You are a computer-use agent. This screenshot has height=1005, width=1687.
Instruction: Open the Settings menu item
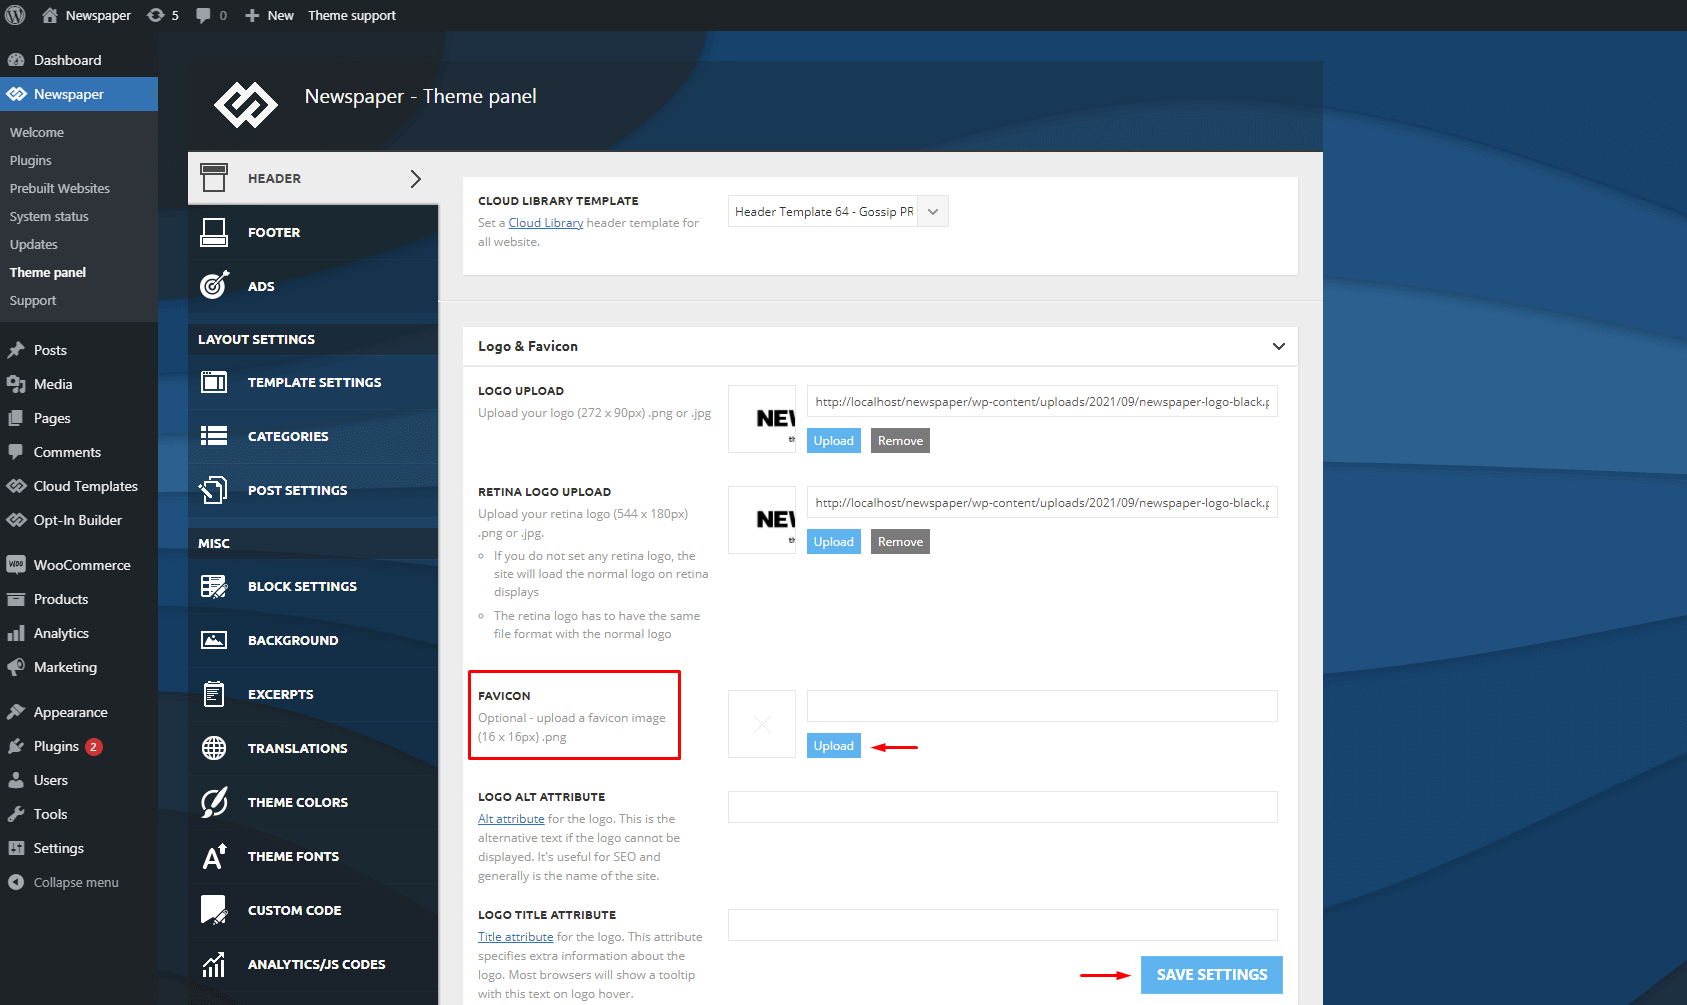79,848
